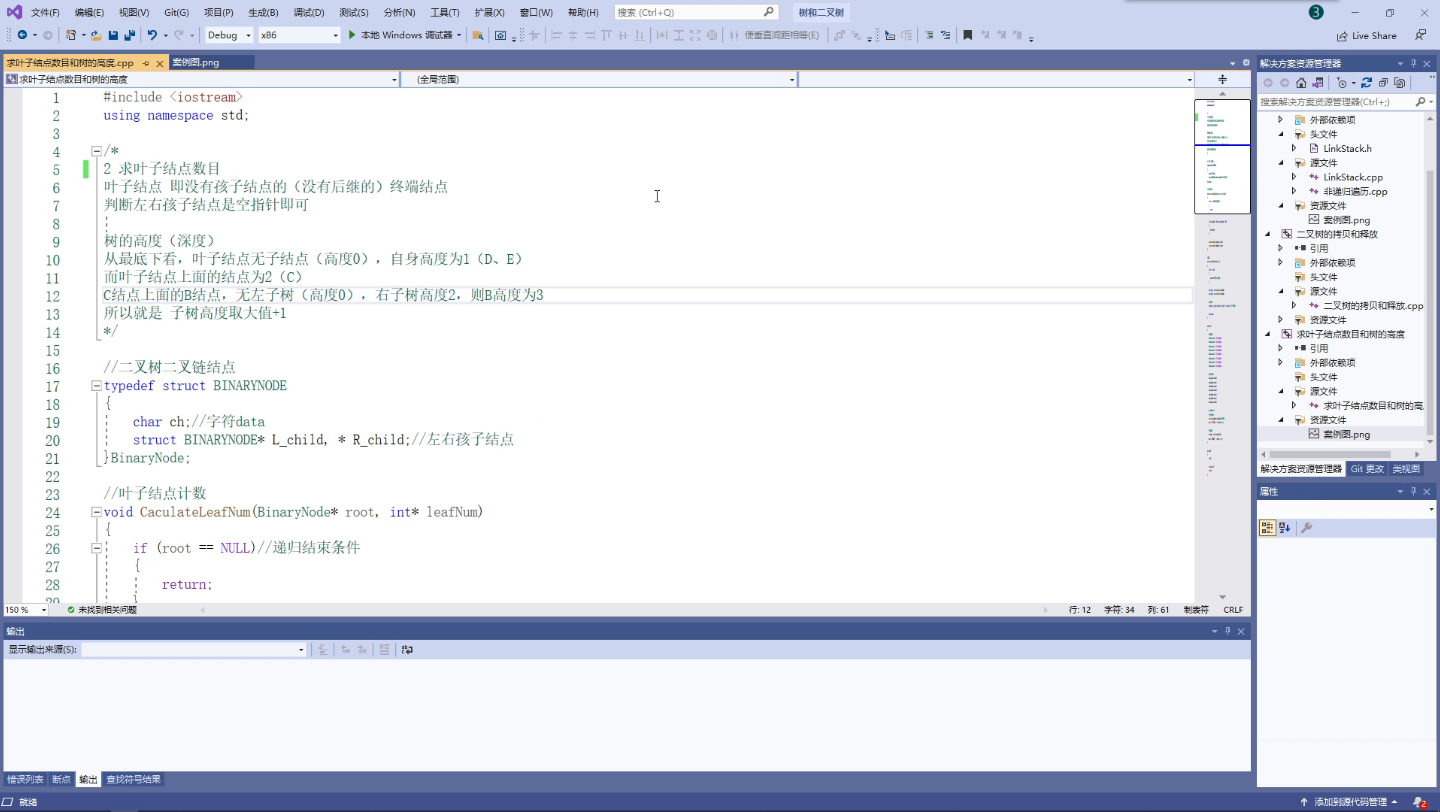1440x812 pixels.
Task: Click the home icon in Solution Explorer
Action: pyautogui.click(x=1301, y=83)
